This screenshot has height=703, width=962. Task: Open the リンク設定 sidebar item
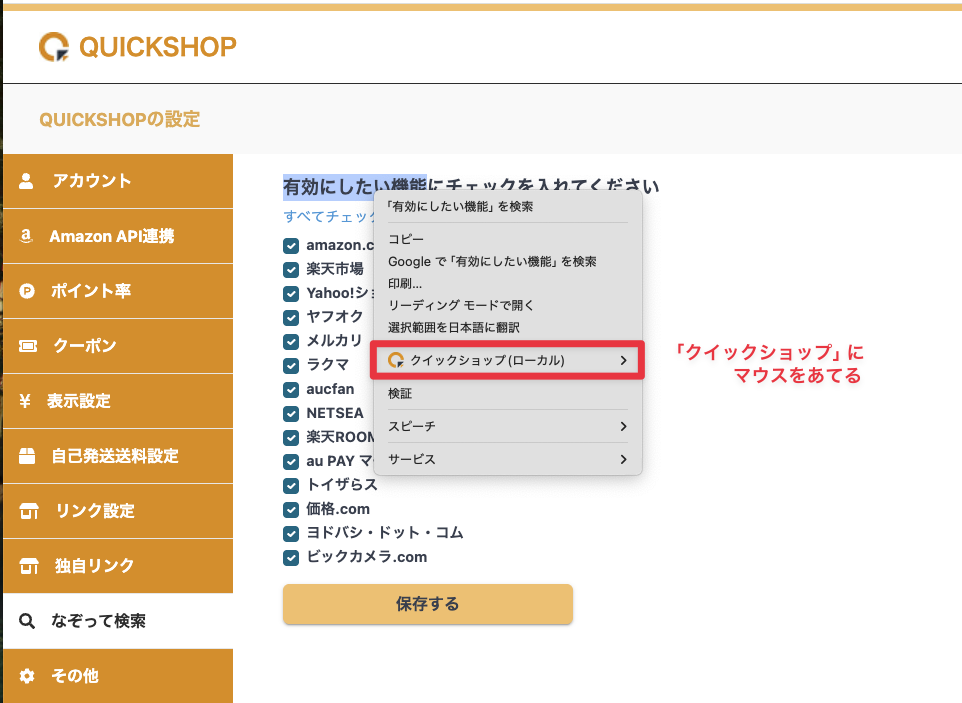[95, 511]
